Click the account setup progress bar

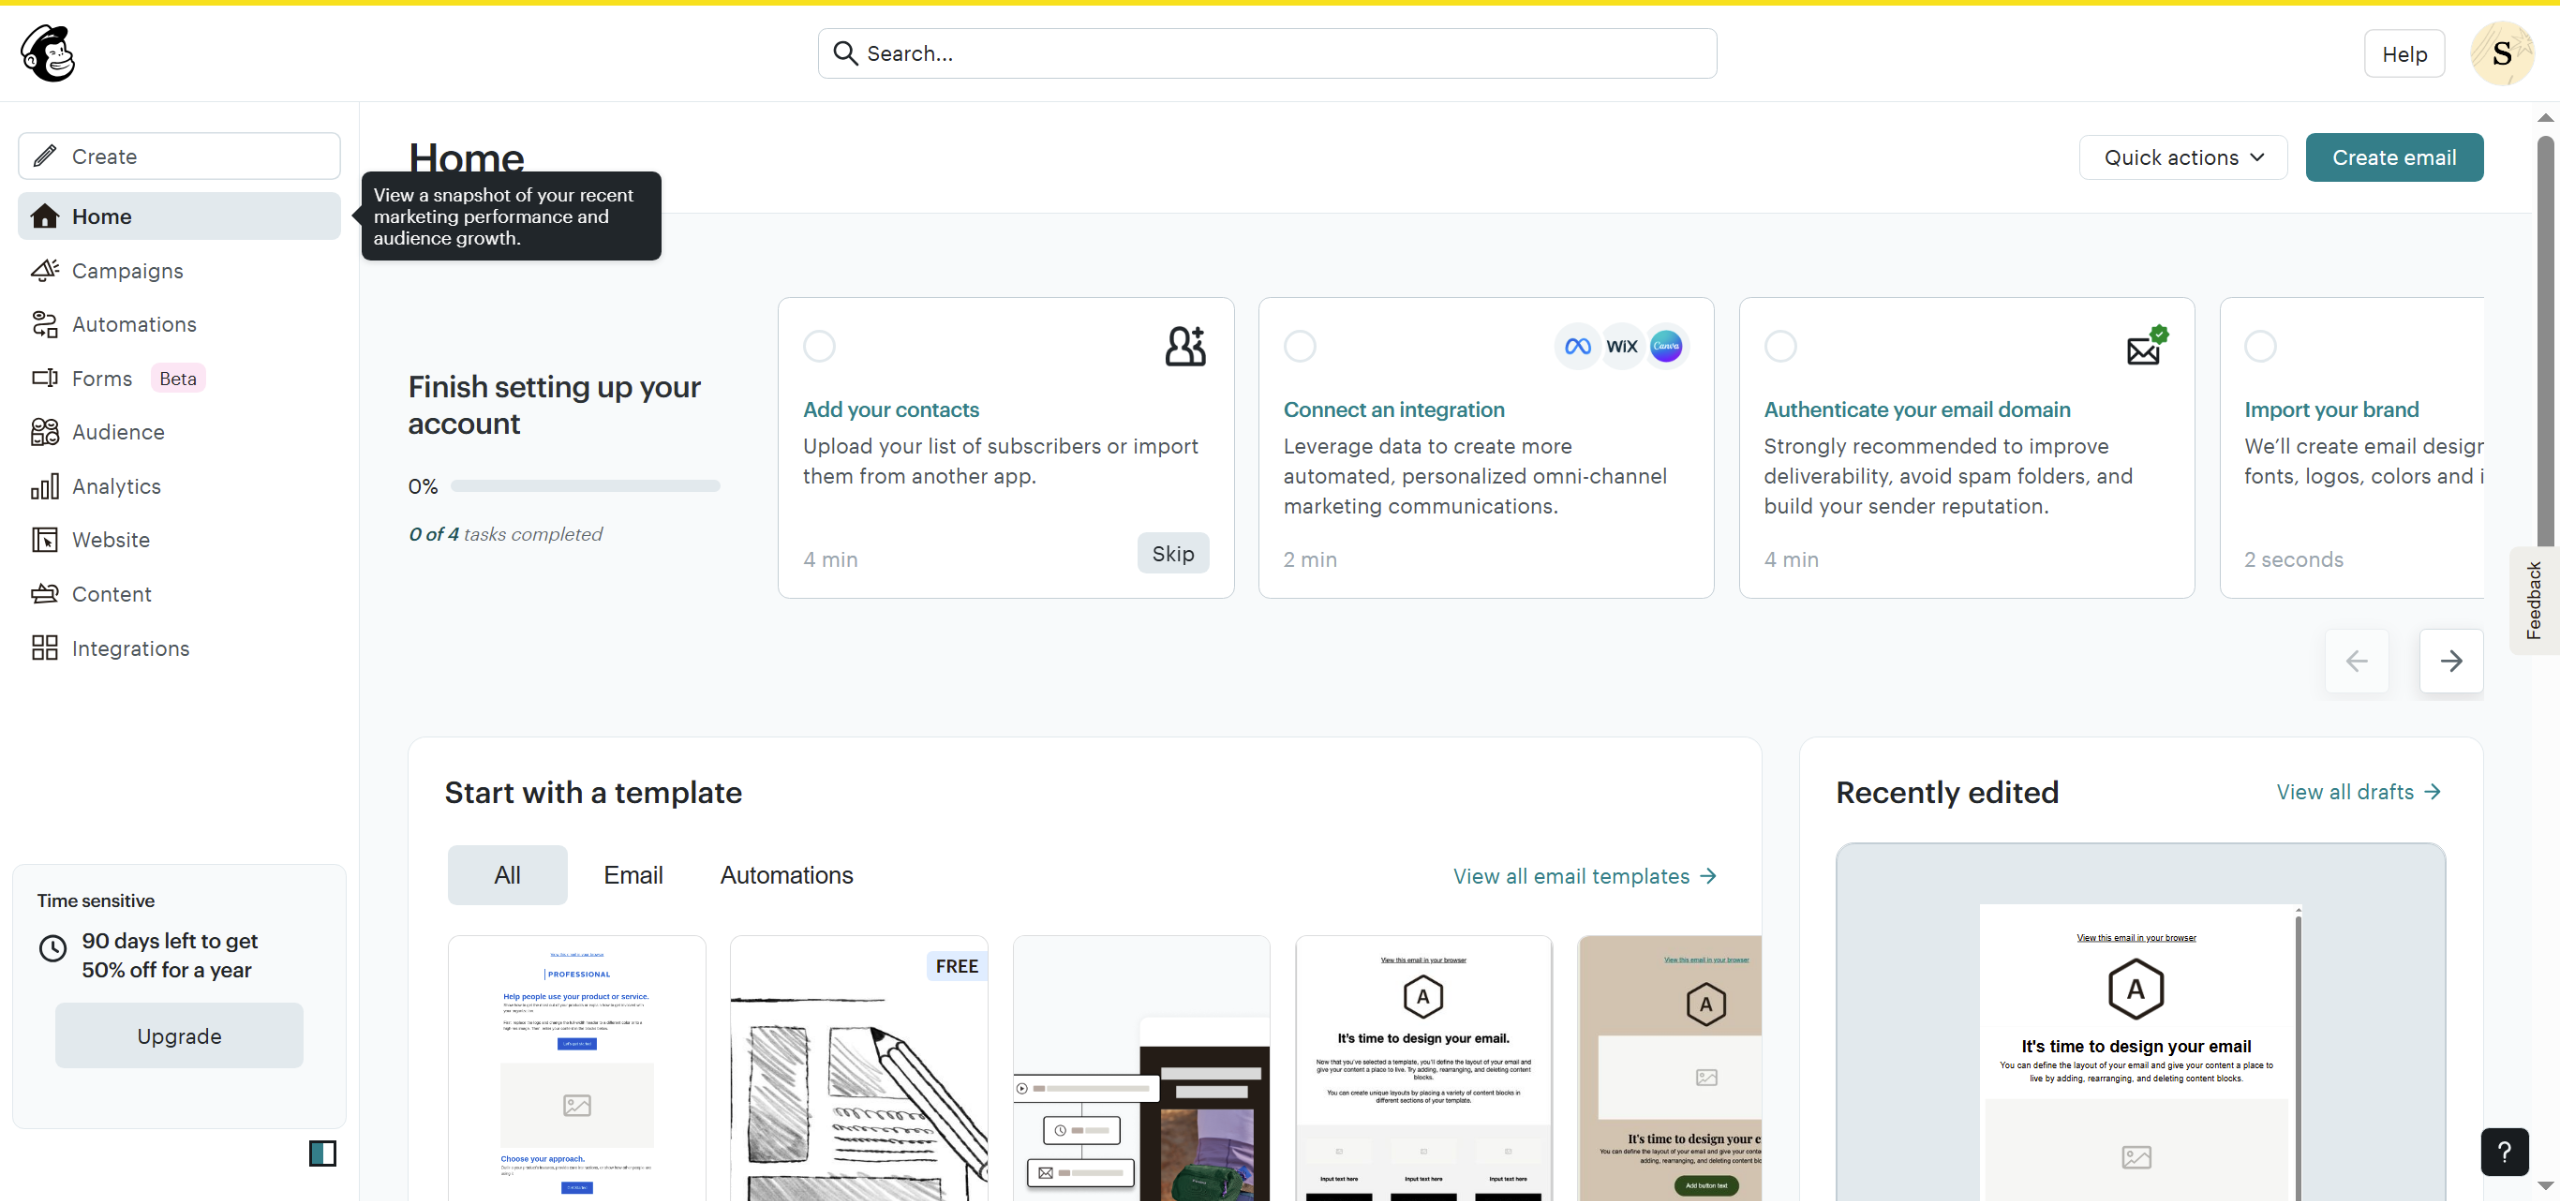pos(585,486)
